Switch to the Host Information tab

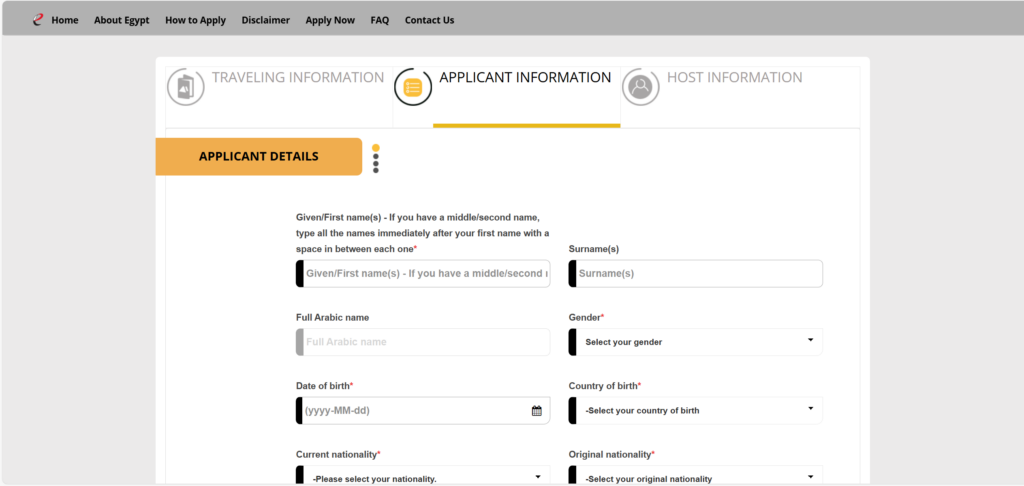coord(734,78)
